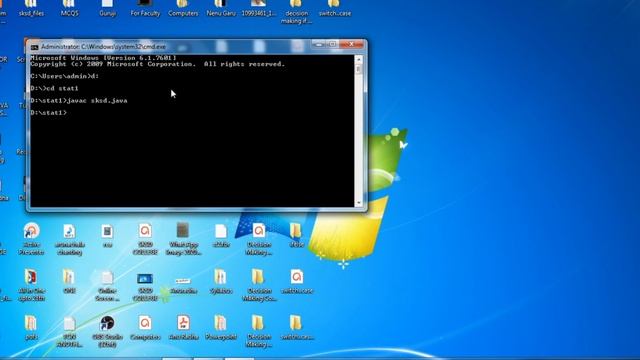This screenshot has width=640, height=360.
Task: Select the 10993461_1 image icon
Action: (259, 8)
